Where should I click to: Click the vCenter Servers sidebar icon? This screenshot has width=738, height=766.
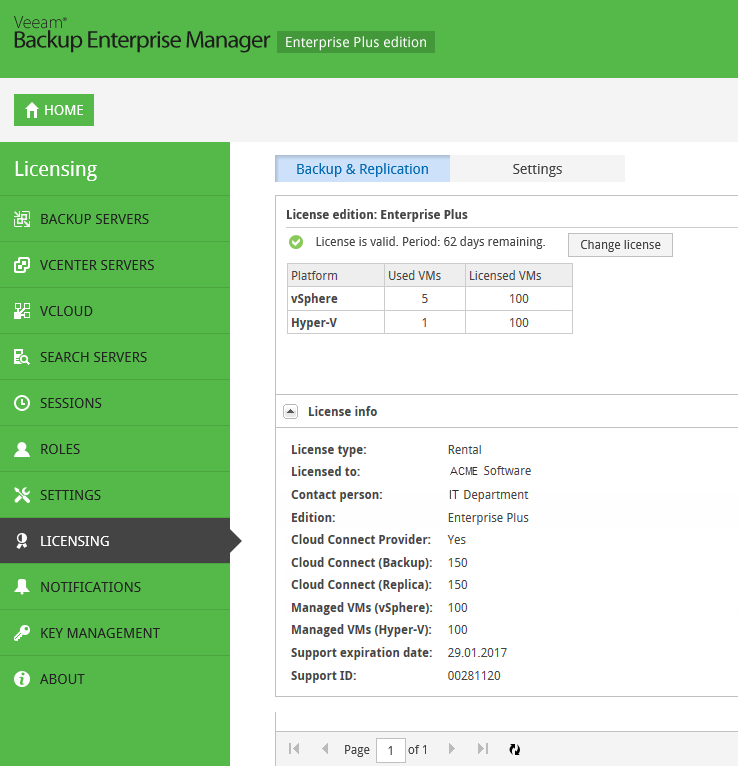(x=22, y=265)
